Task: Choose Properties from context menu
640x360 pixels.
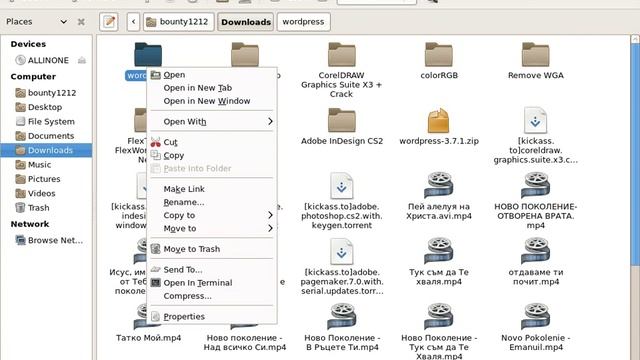Action: [x=212, y=316]
